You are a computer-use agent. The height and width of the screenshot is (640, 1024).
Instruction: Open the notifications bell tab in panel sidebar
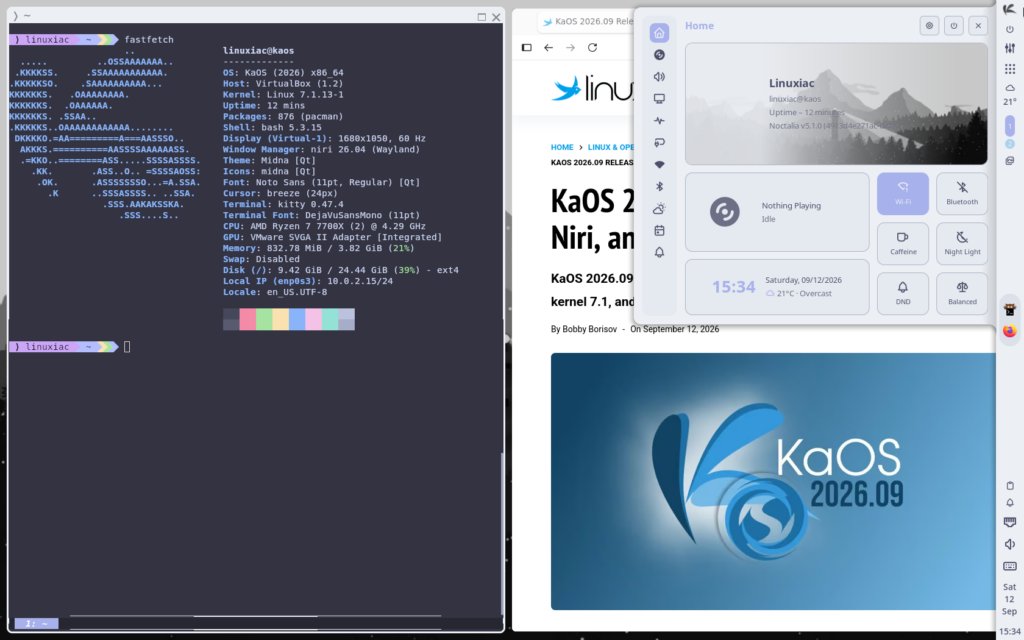(x=659, y=253)
